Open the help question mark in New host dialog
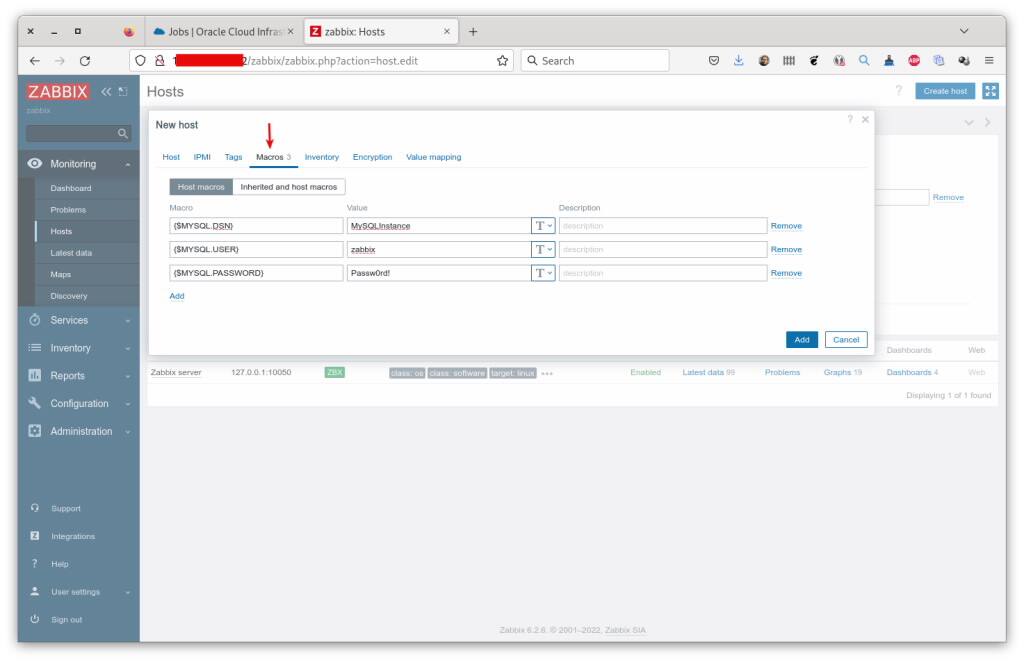The width and height of the screenshot is (1024, 662). tap(850, 119)
